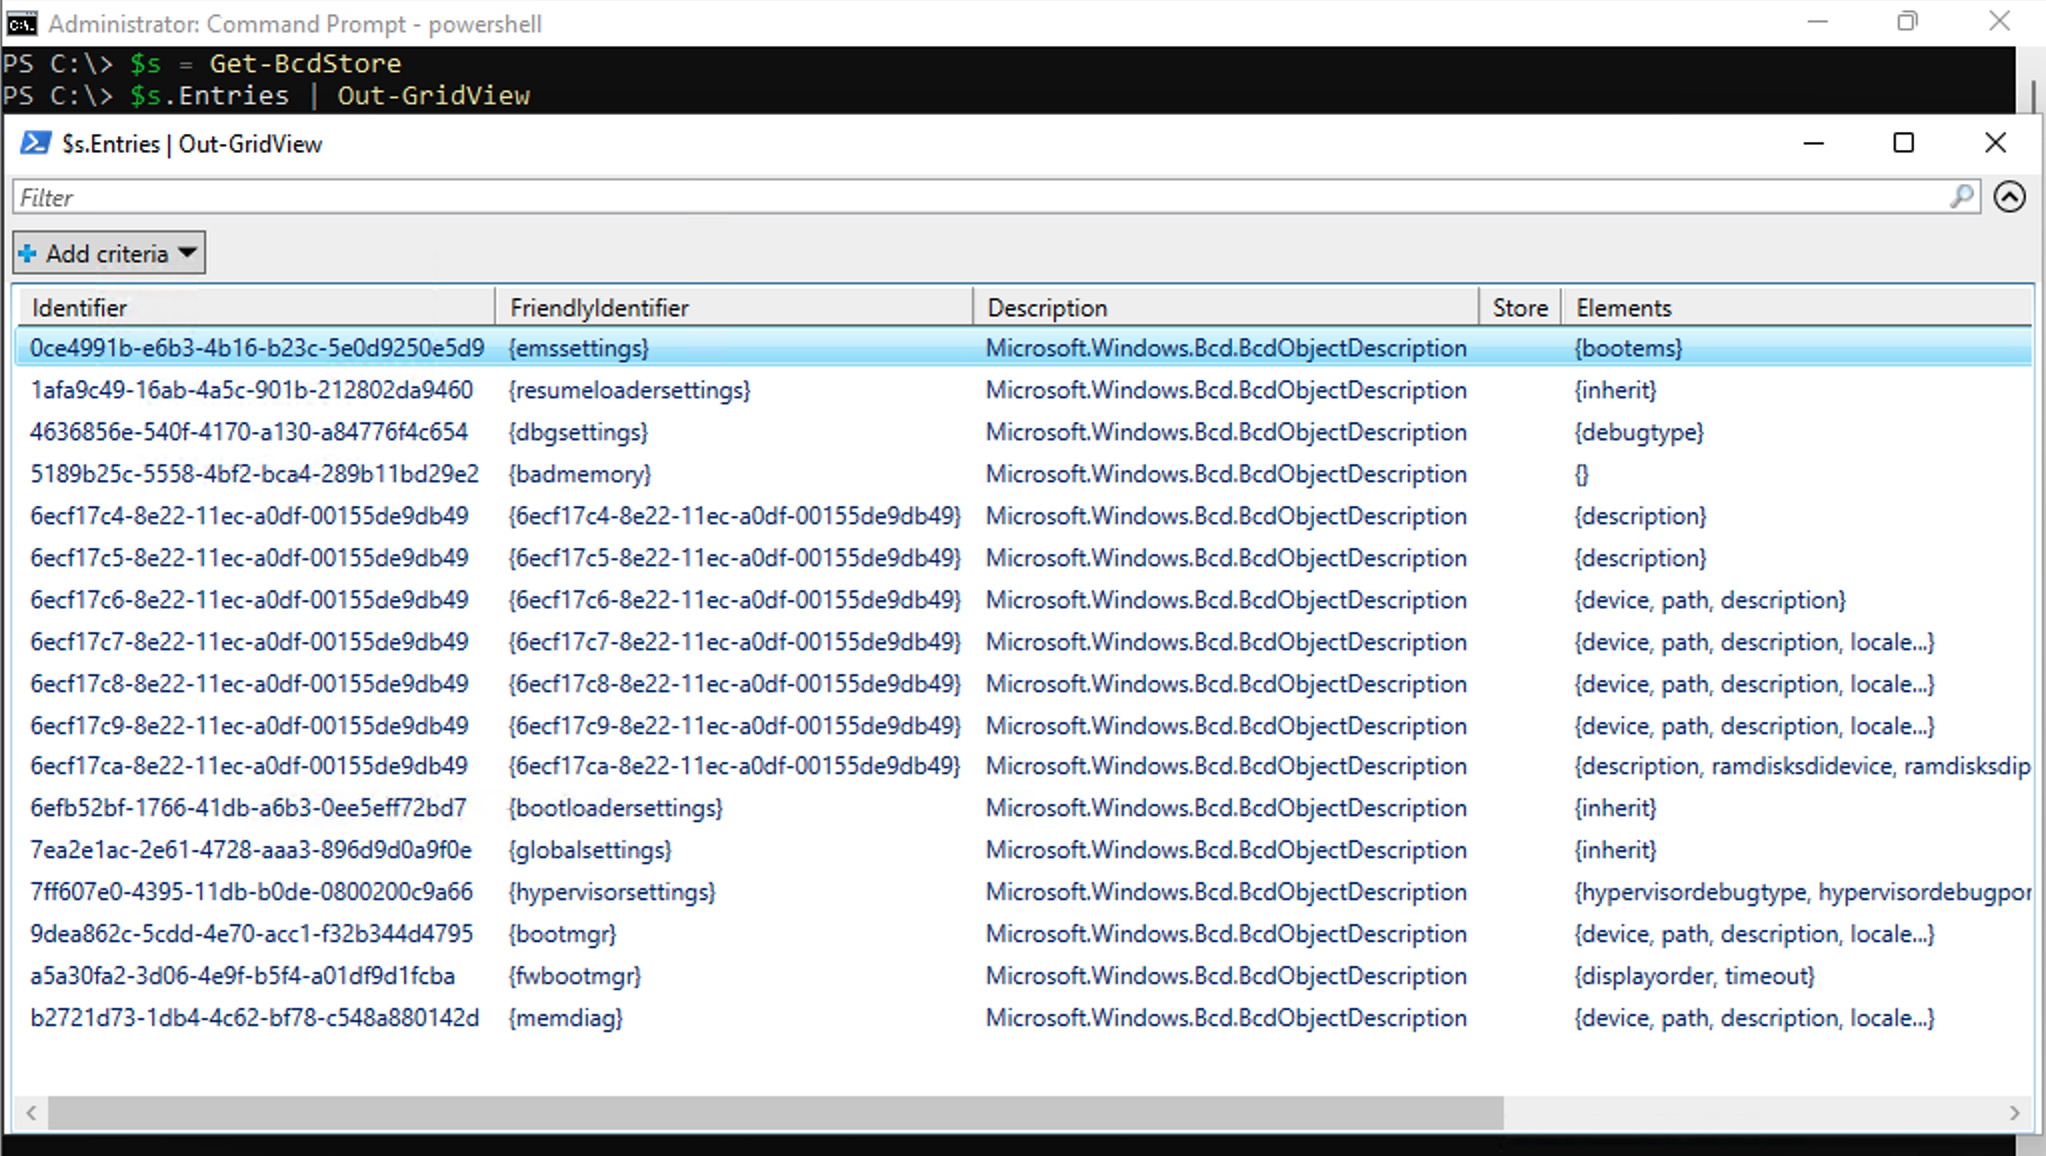2046x1156 pixels.
Task: Select the {hypervisorsettings} row
Action: [612, 892]
